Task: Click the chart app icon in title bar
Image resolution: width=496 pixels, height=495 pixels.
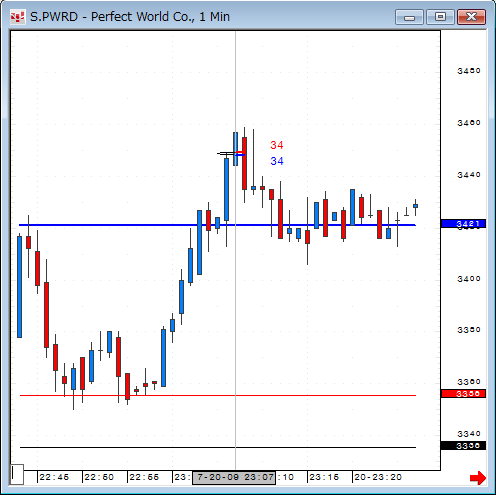Action: pyautogui.click(x=18, y=17)
